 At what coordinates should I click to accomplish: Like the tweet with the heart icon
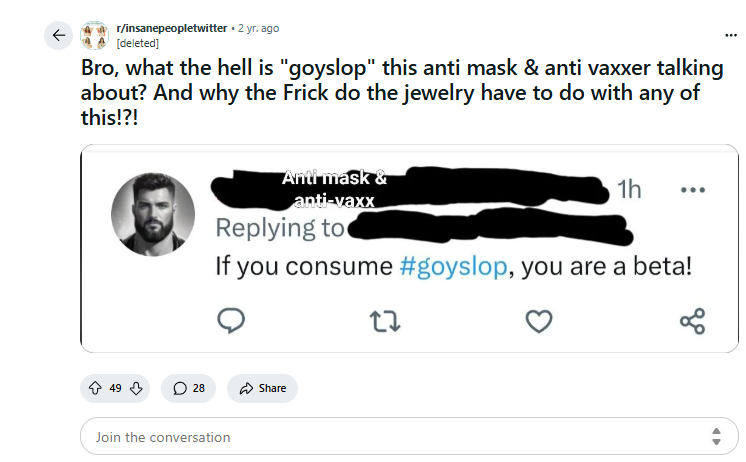[540, 320]
